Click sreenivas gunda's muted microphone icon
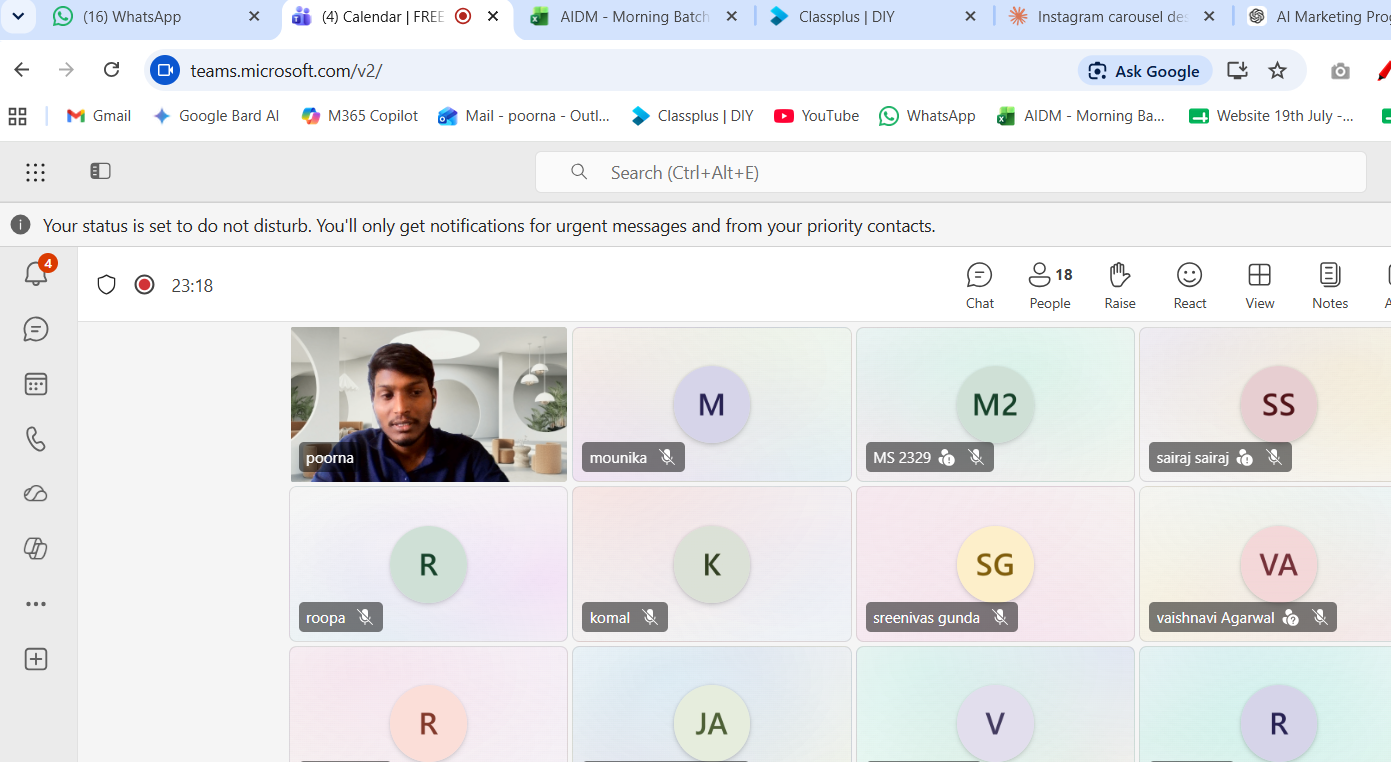This screenshot has height=762, width=1391. pos(1000,617)
